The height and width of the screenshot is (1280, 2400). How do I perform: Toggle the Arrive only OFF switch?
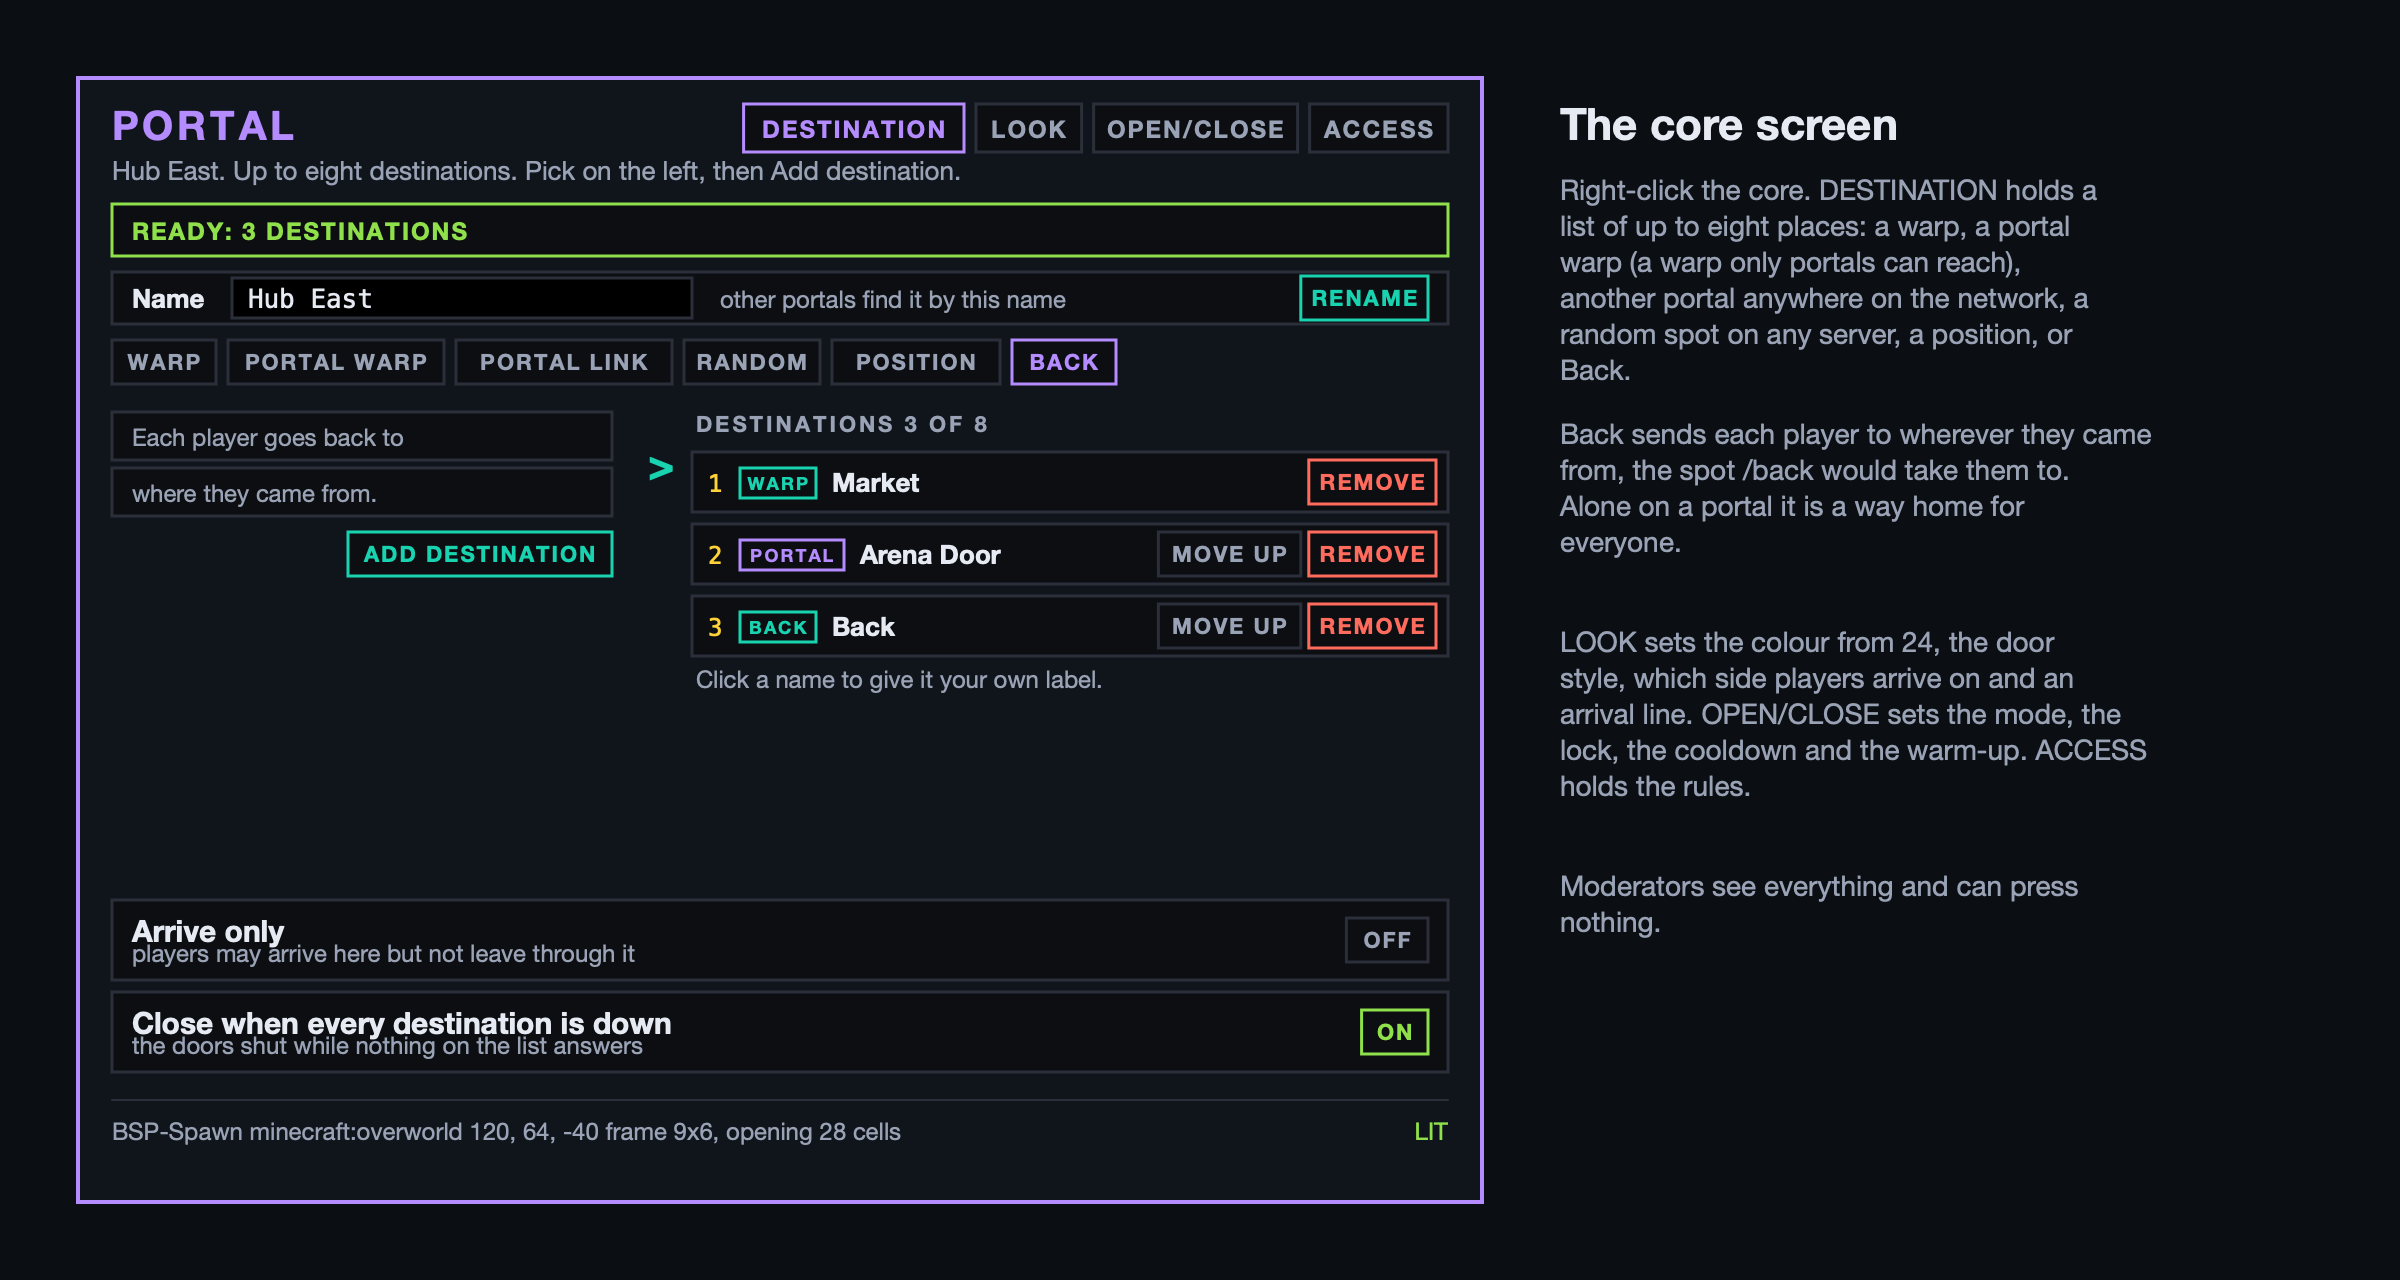coord(1387,940)
